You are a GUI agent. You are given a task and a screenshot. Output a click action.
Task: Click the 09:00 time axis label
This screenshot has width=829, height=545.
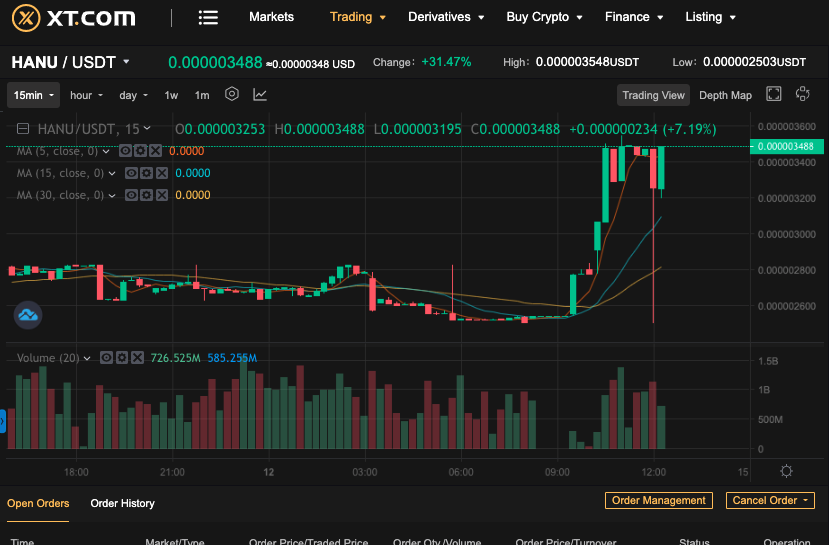[x=557, y=472]
